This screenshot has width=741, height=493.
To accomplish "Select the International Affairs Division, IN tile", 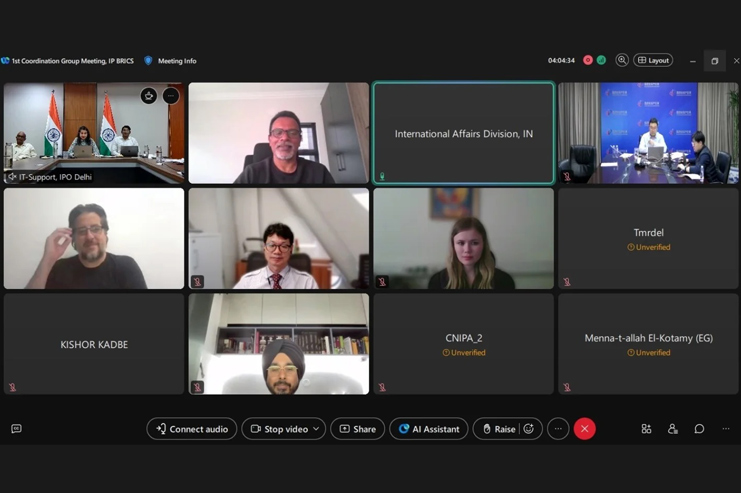I will tap(464, 133).
